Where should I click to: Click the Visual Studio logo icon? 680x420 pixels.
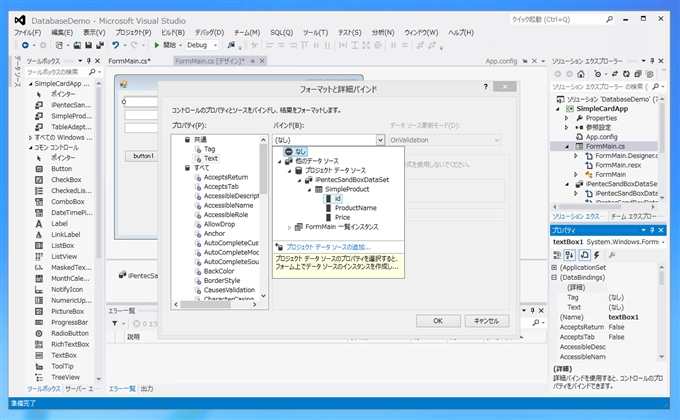pos(20,20)
